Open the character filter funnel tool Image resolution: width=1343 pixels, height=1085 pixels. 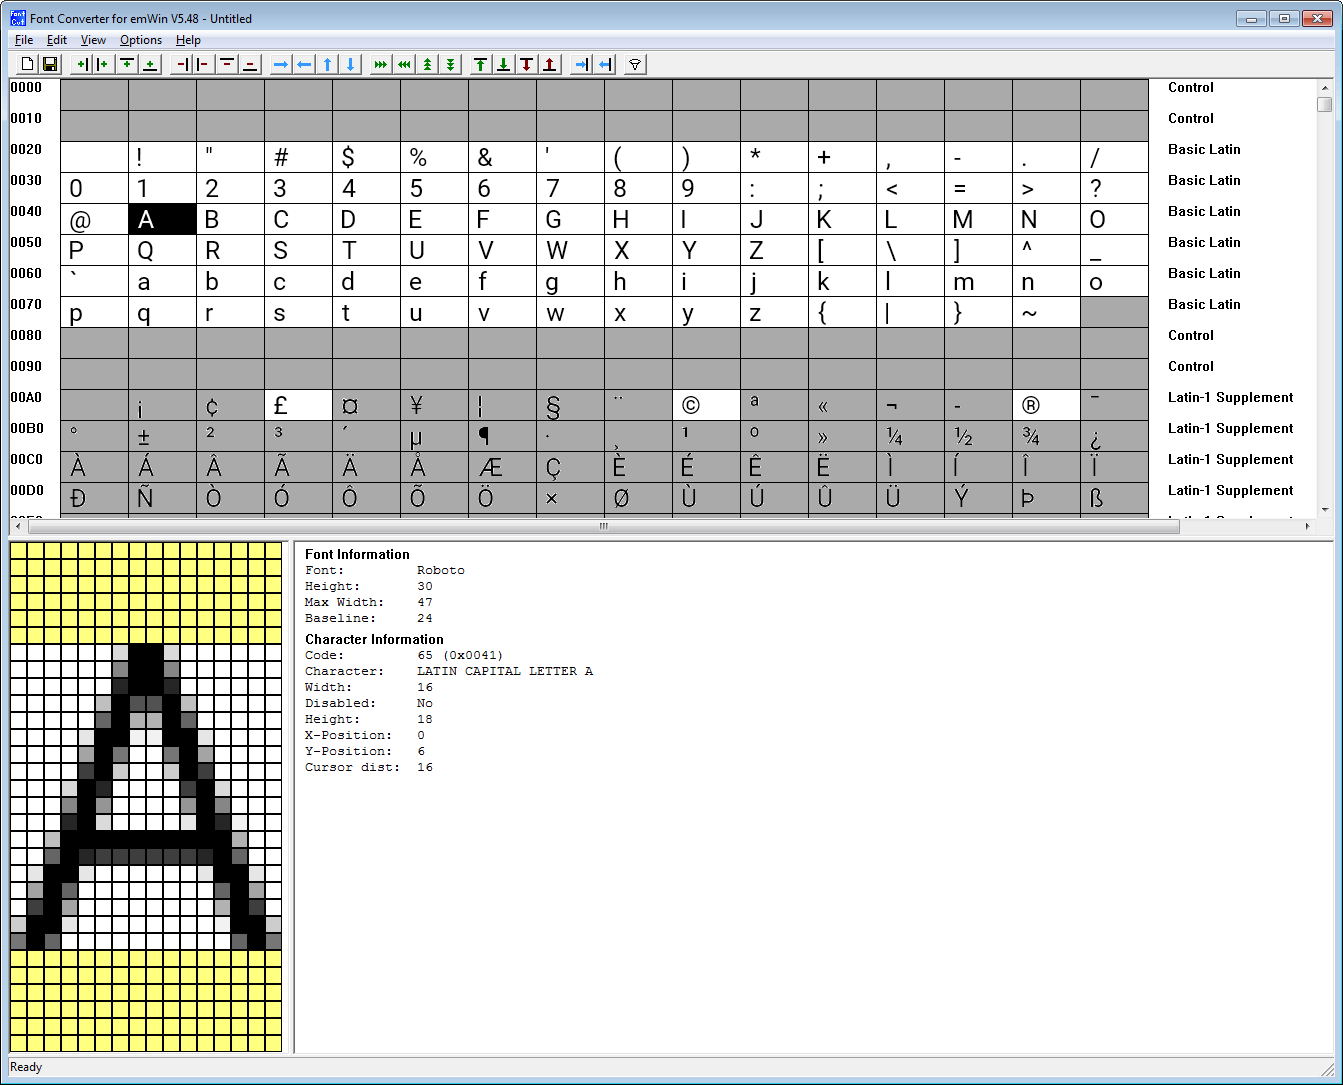click(634, 63)
